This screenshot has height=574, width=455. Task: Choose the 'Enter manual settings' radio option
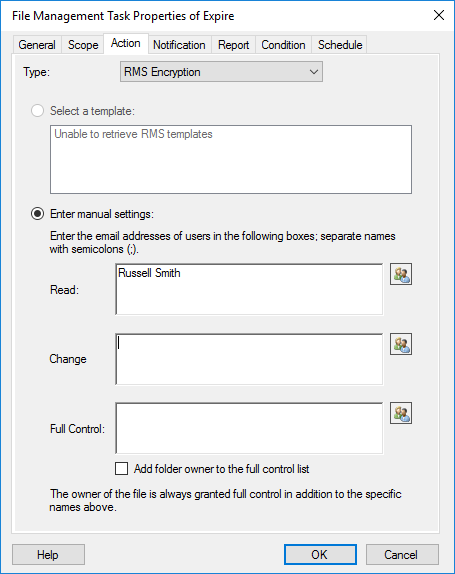[37, 213]
